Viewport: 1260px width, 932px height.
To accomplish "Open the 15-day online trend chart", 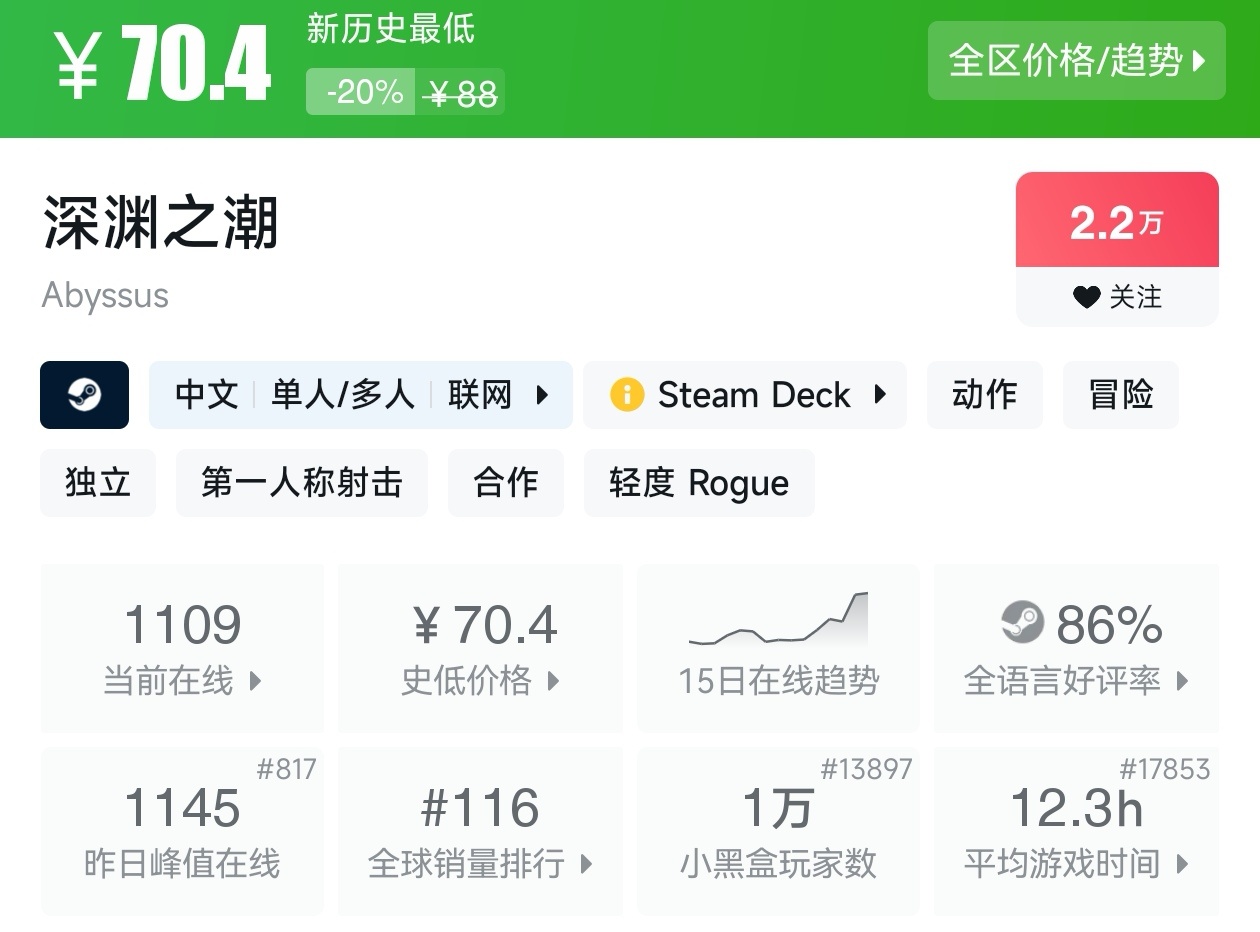I will coord(778,647).
